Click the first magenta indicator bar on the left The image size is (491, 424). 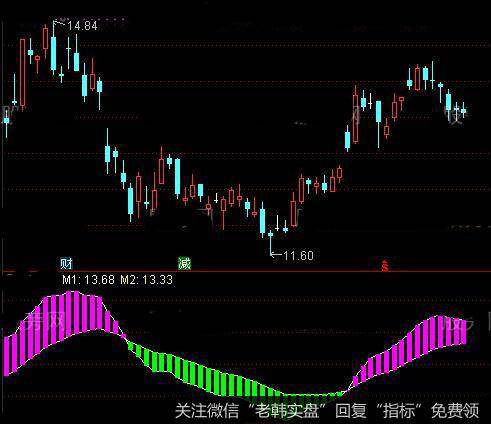tap(7, 356)
